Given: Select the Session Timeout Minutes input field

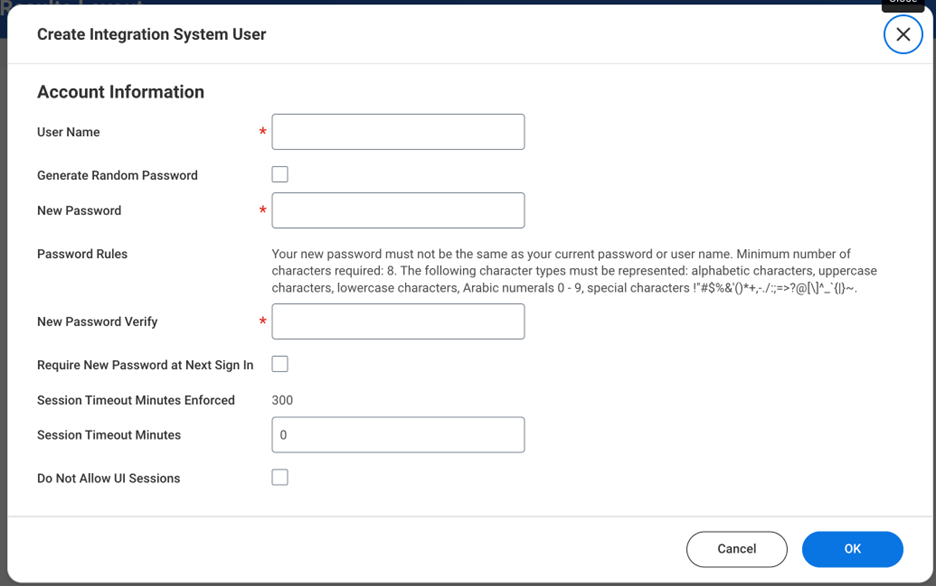Looking at the screenshot, I should pos(398,435).
